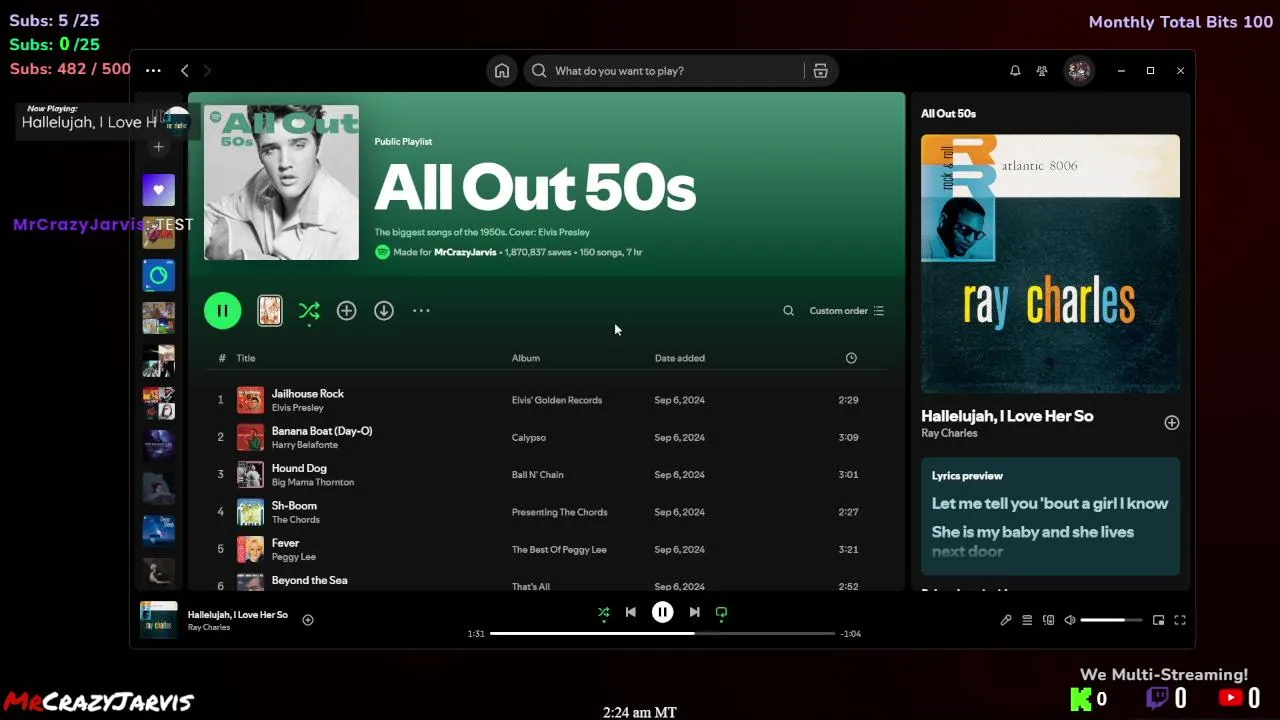
Task: Open the Lyrics preview card
Action: [x=1050, y=516]
